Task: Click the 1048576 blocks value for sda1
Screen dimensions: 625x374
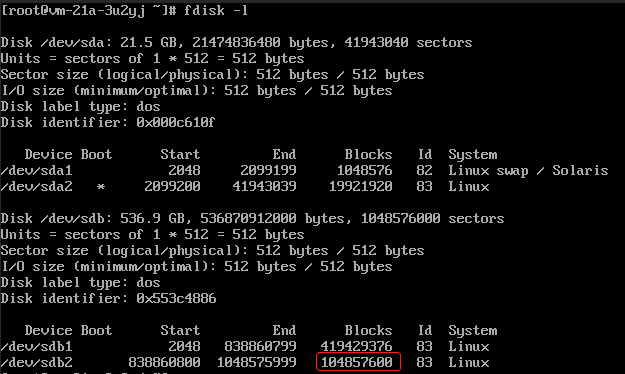Action: 364,171
